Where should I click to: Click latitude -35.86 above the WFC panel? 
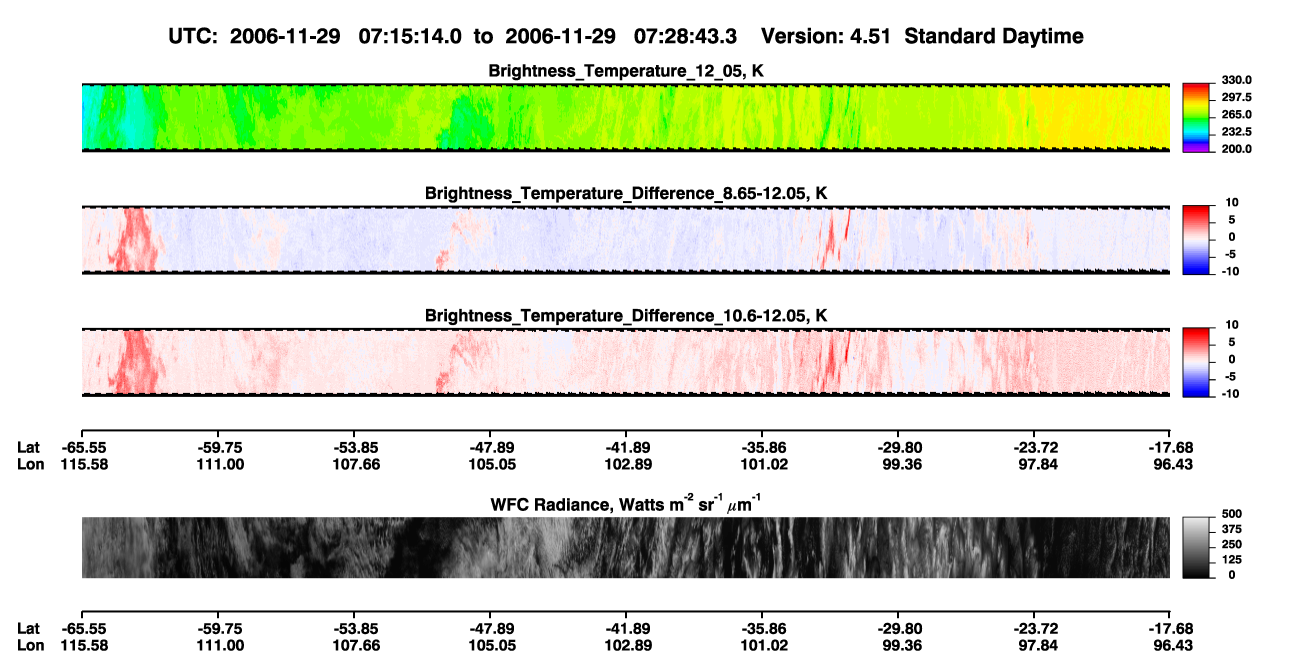[762, 448]
